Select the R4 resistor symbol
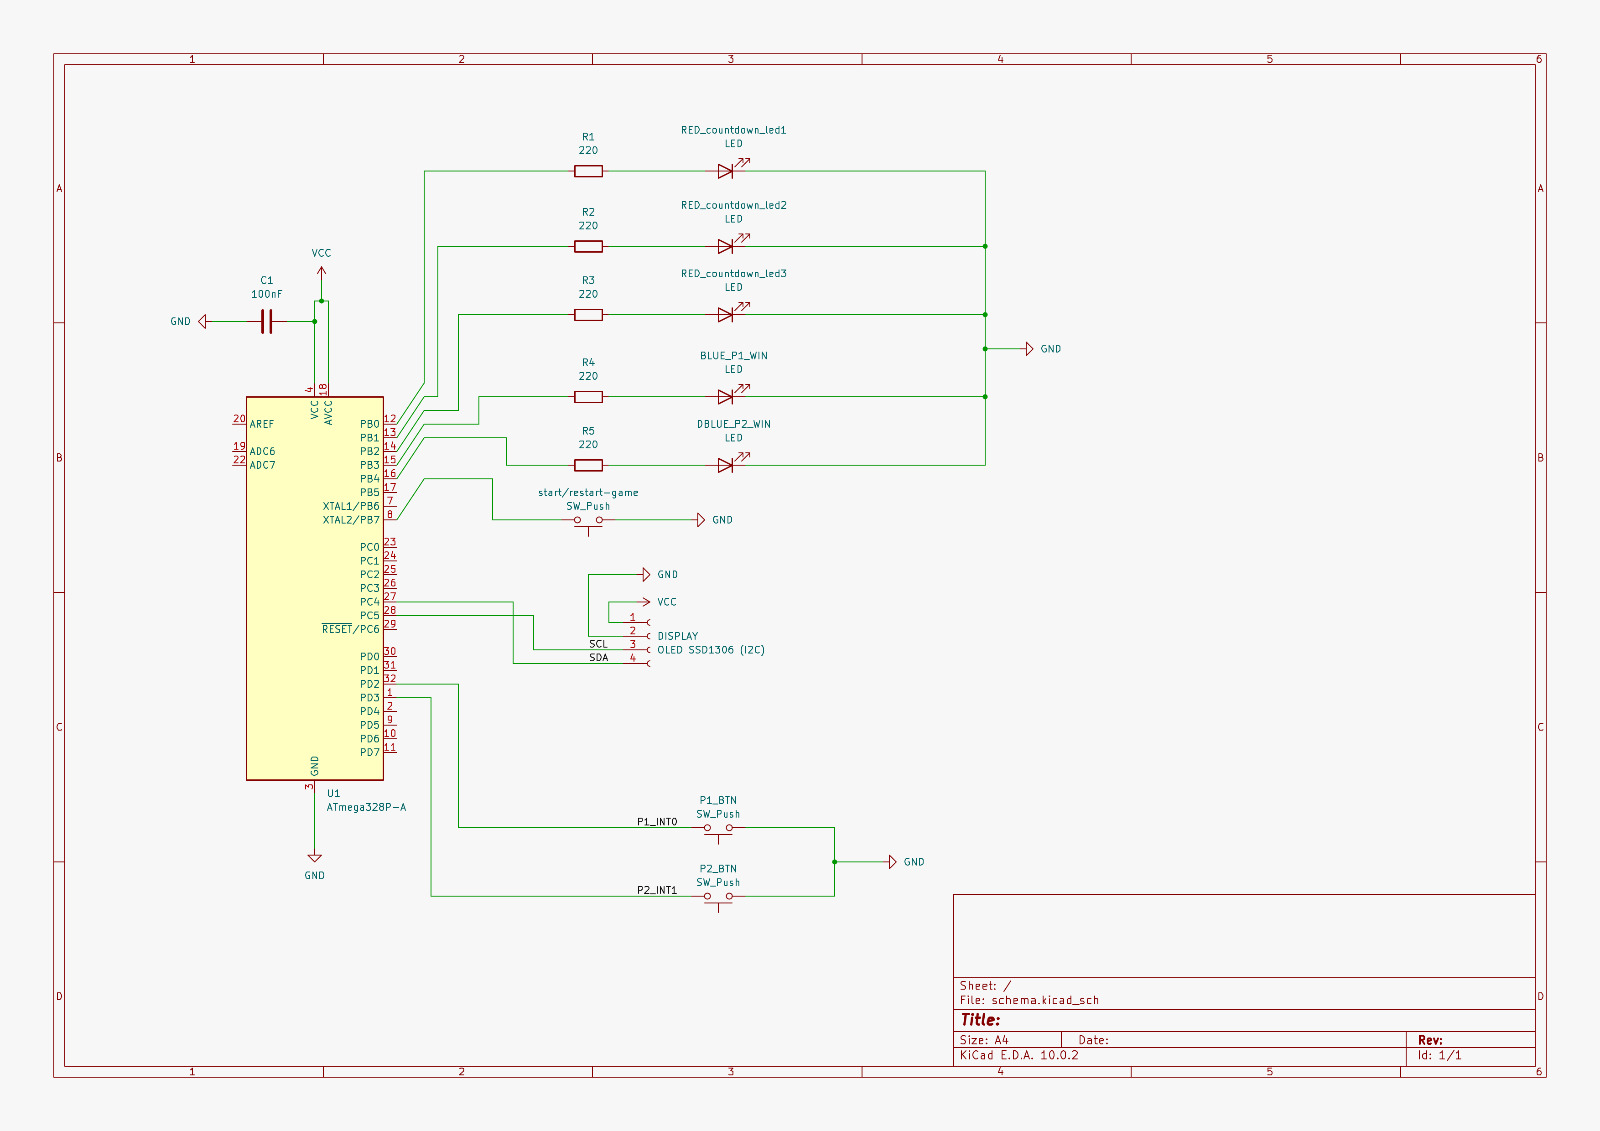This screenshot has width=1600, height=1131. 588,397
